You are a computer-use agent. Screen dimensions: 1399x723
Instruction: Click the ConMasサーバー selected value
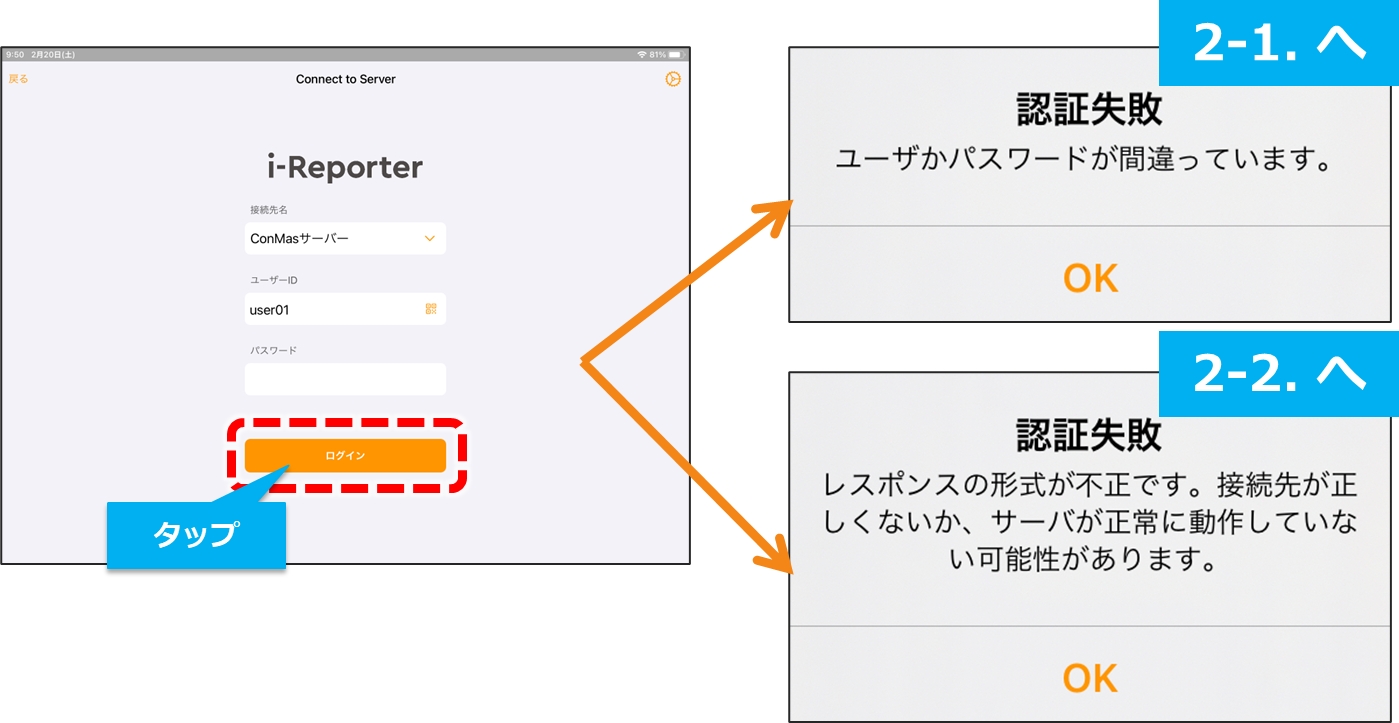point(300,239)
